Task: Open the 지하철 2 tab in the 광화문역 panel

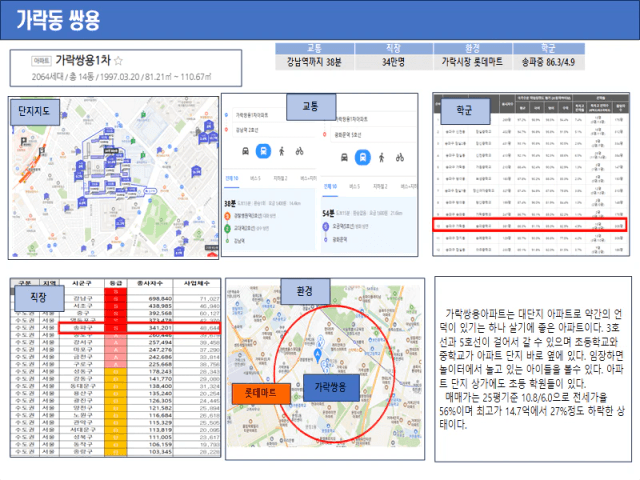Action: point(380,187)
